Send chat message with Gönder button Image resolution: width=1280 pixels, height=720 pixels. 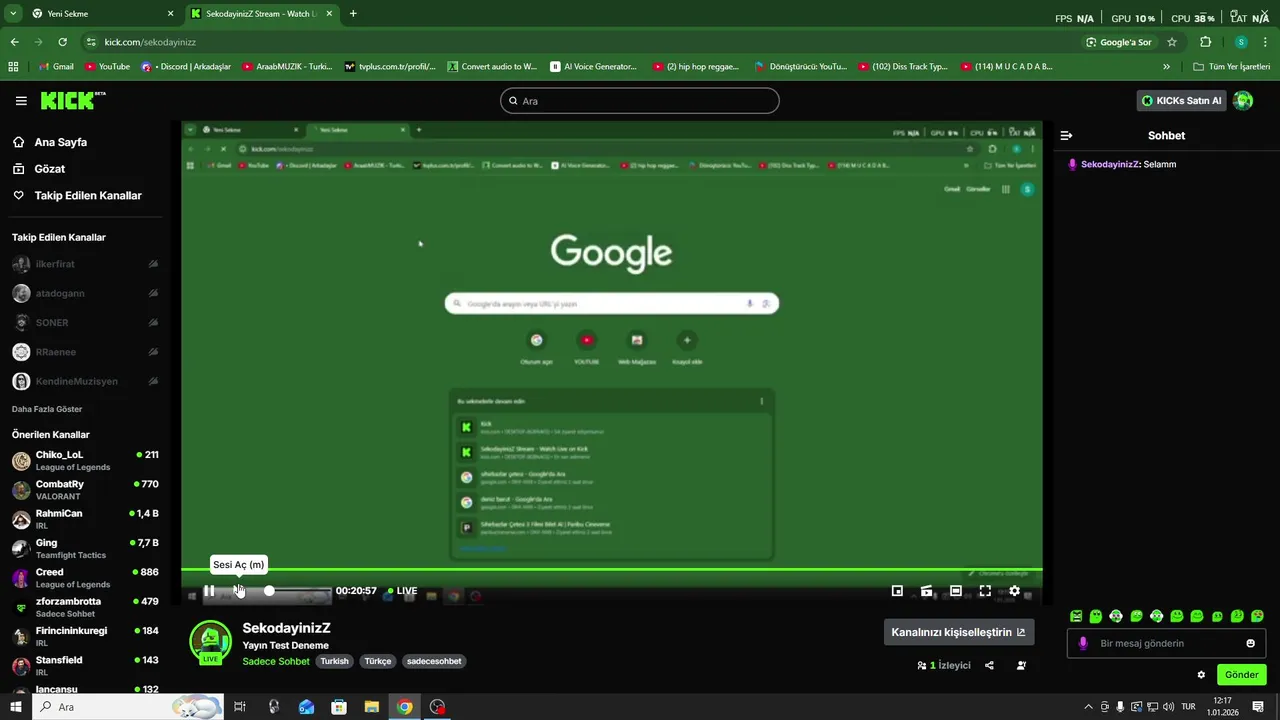pyautogui.click(x=1242, y=675)
